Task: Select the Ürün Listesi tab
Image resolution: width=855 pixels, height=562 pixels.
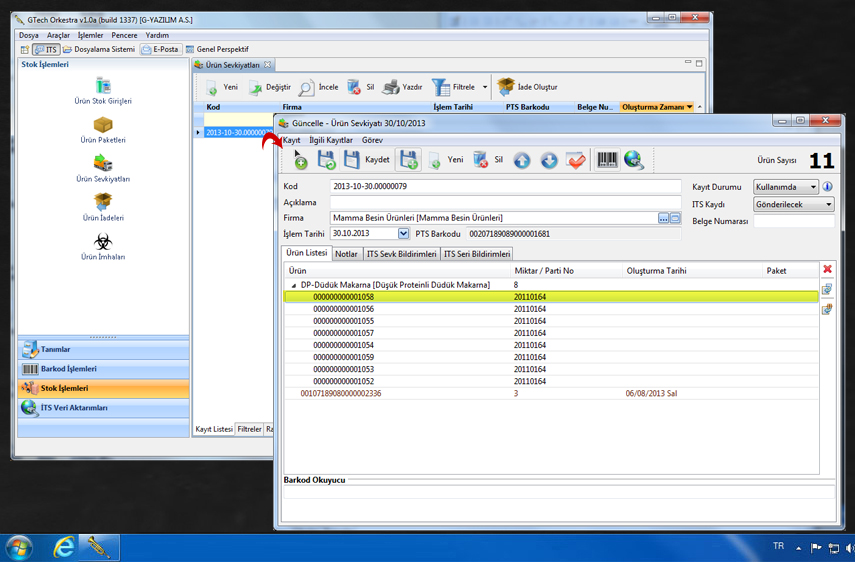Action: (306, 253)
